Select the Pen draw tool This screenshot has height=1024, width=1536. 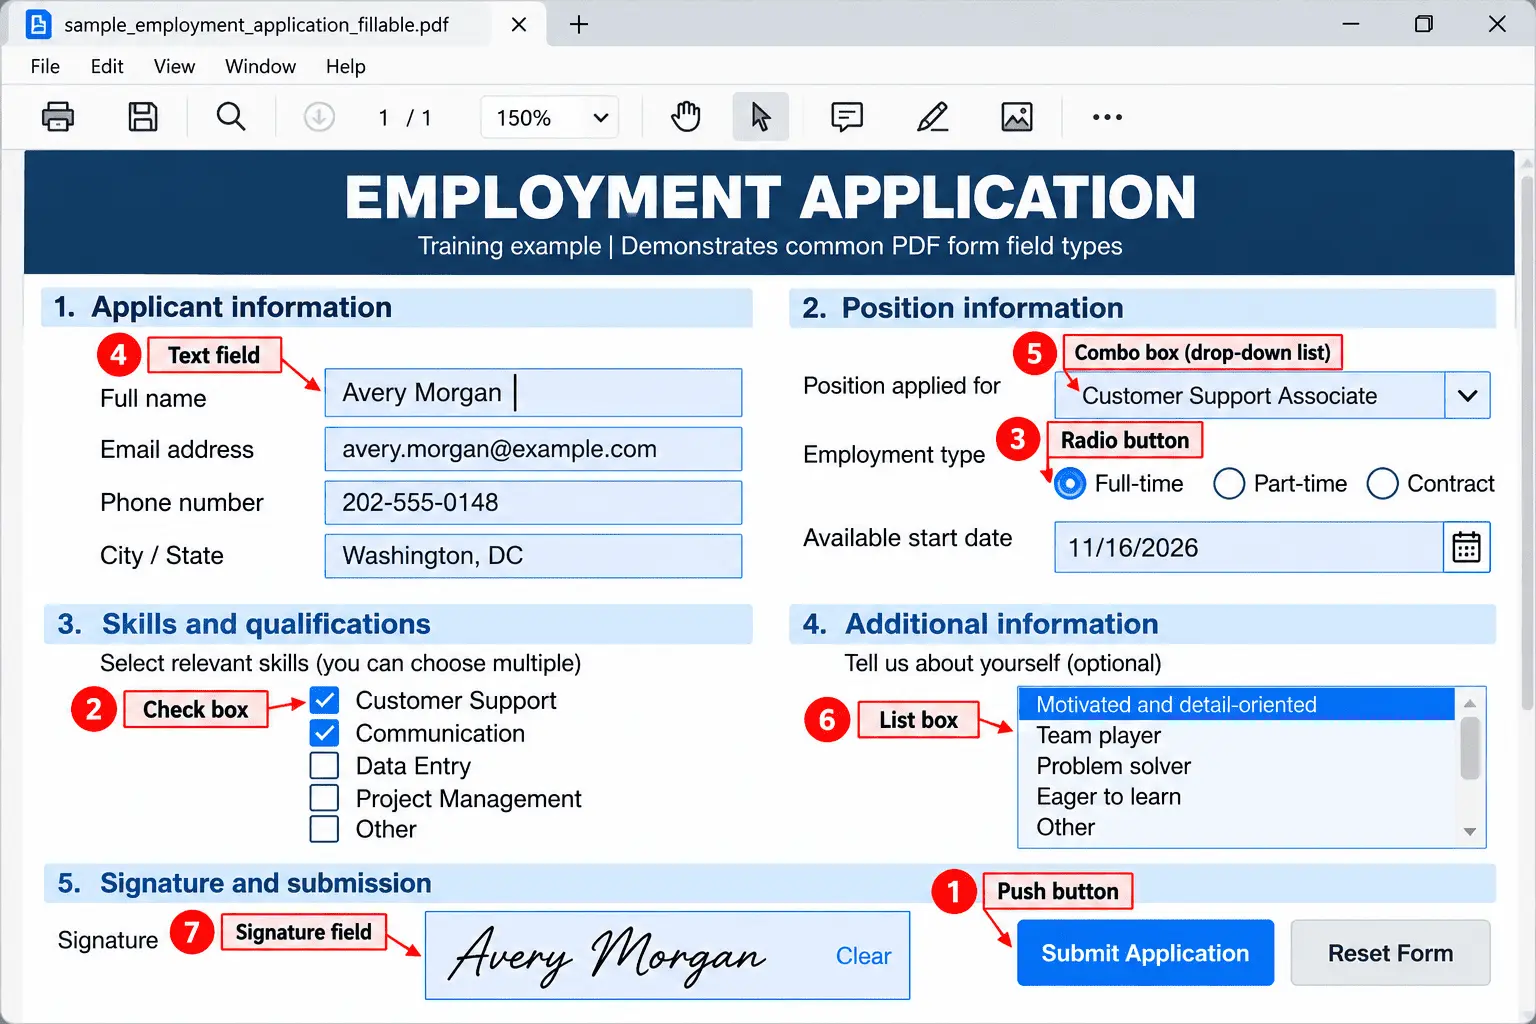(932, 117)
